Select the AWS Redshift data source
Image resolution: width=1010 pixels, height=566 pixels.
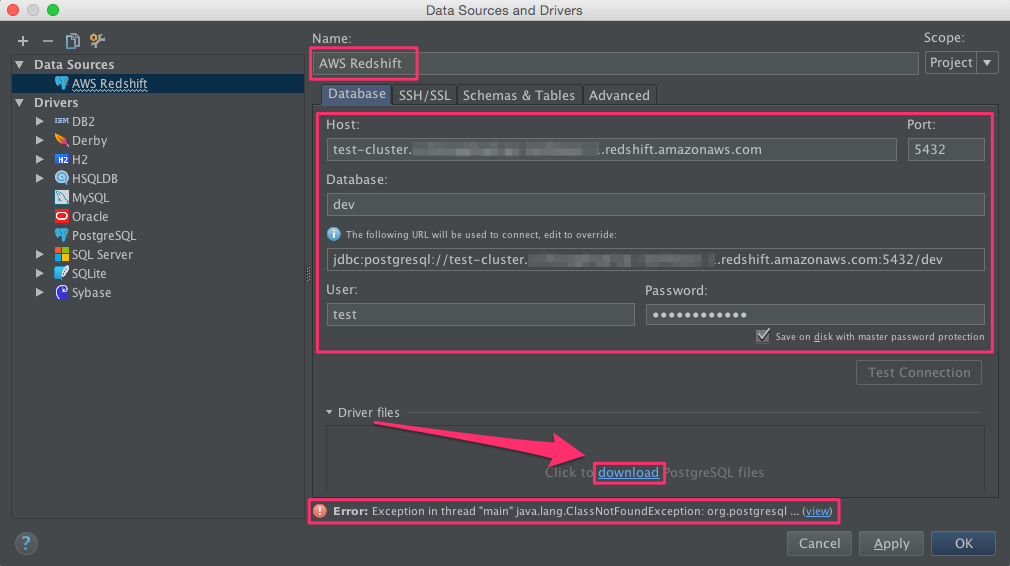pos(158,83)
